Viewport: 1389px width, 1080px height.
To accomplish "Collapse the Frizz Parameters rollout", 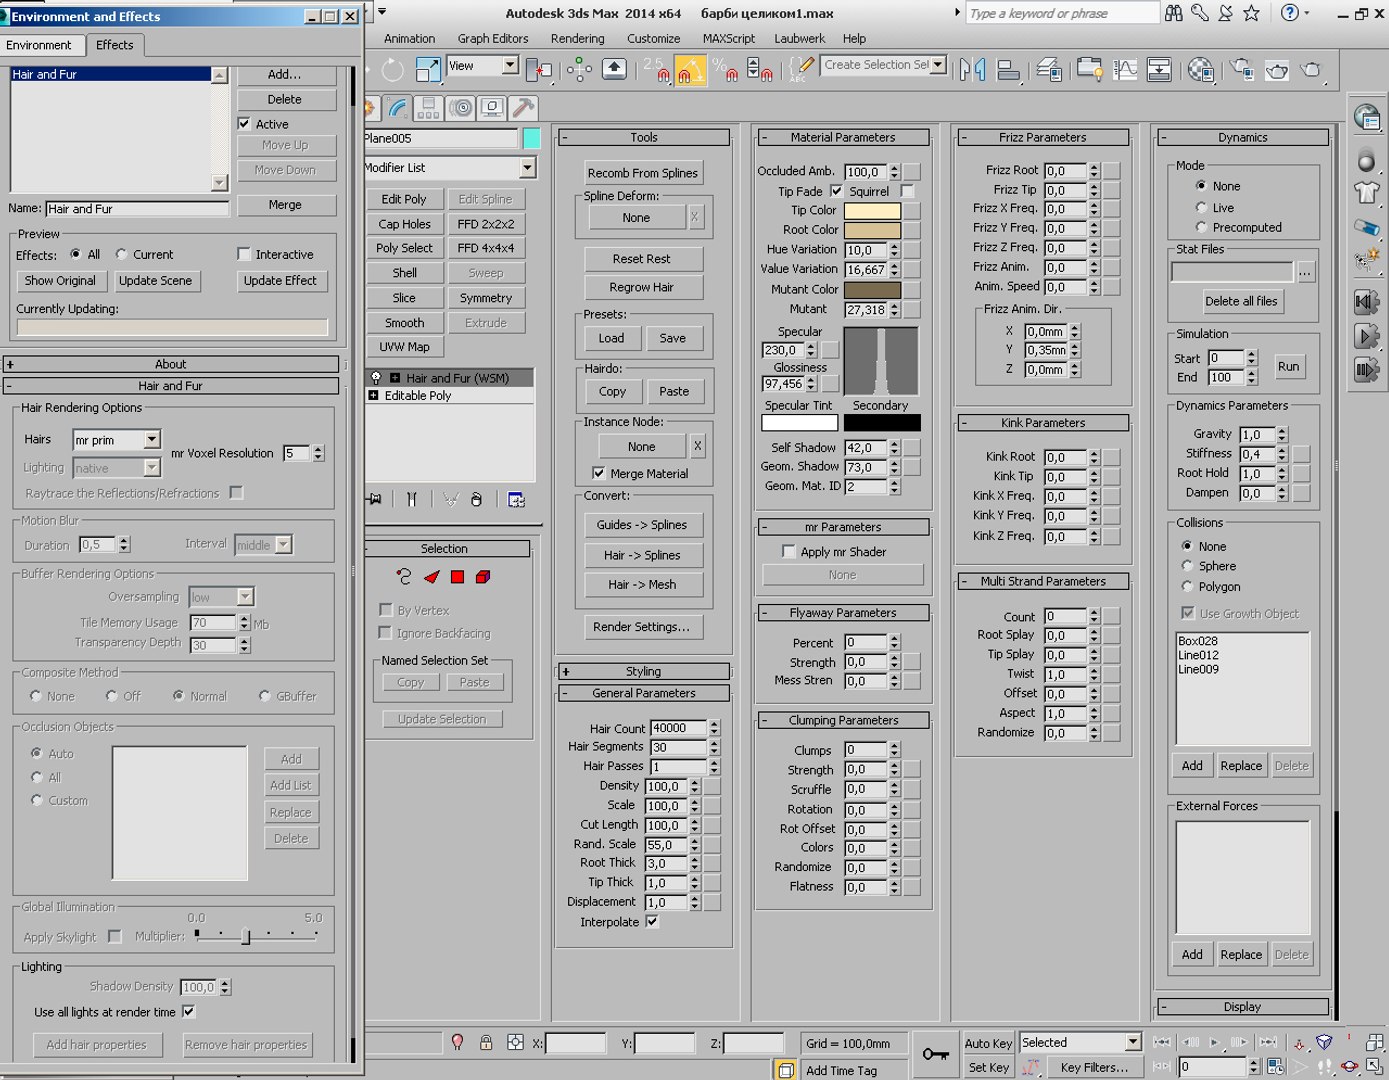I will pos(1042,138).
